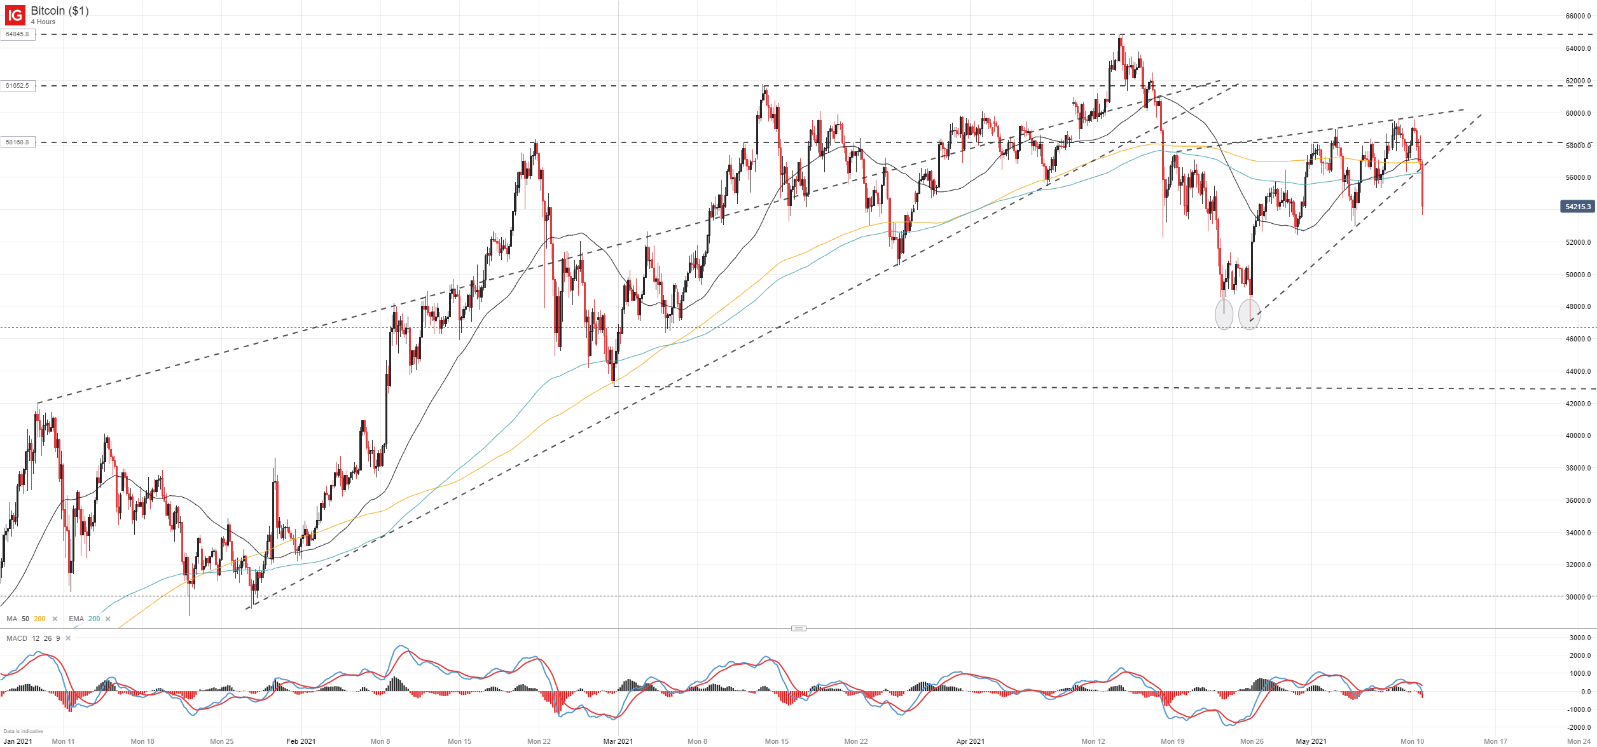Click the -1000.0 MACD axis label
This screenshot has height=747, width=1597.
[x=1579, y=709]
